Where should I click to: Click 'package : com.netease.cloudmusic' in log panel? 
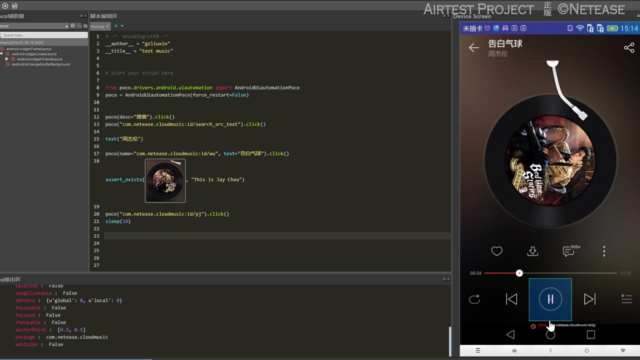coord(62,337)
